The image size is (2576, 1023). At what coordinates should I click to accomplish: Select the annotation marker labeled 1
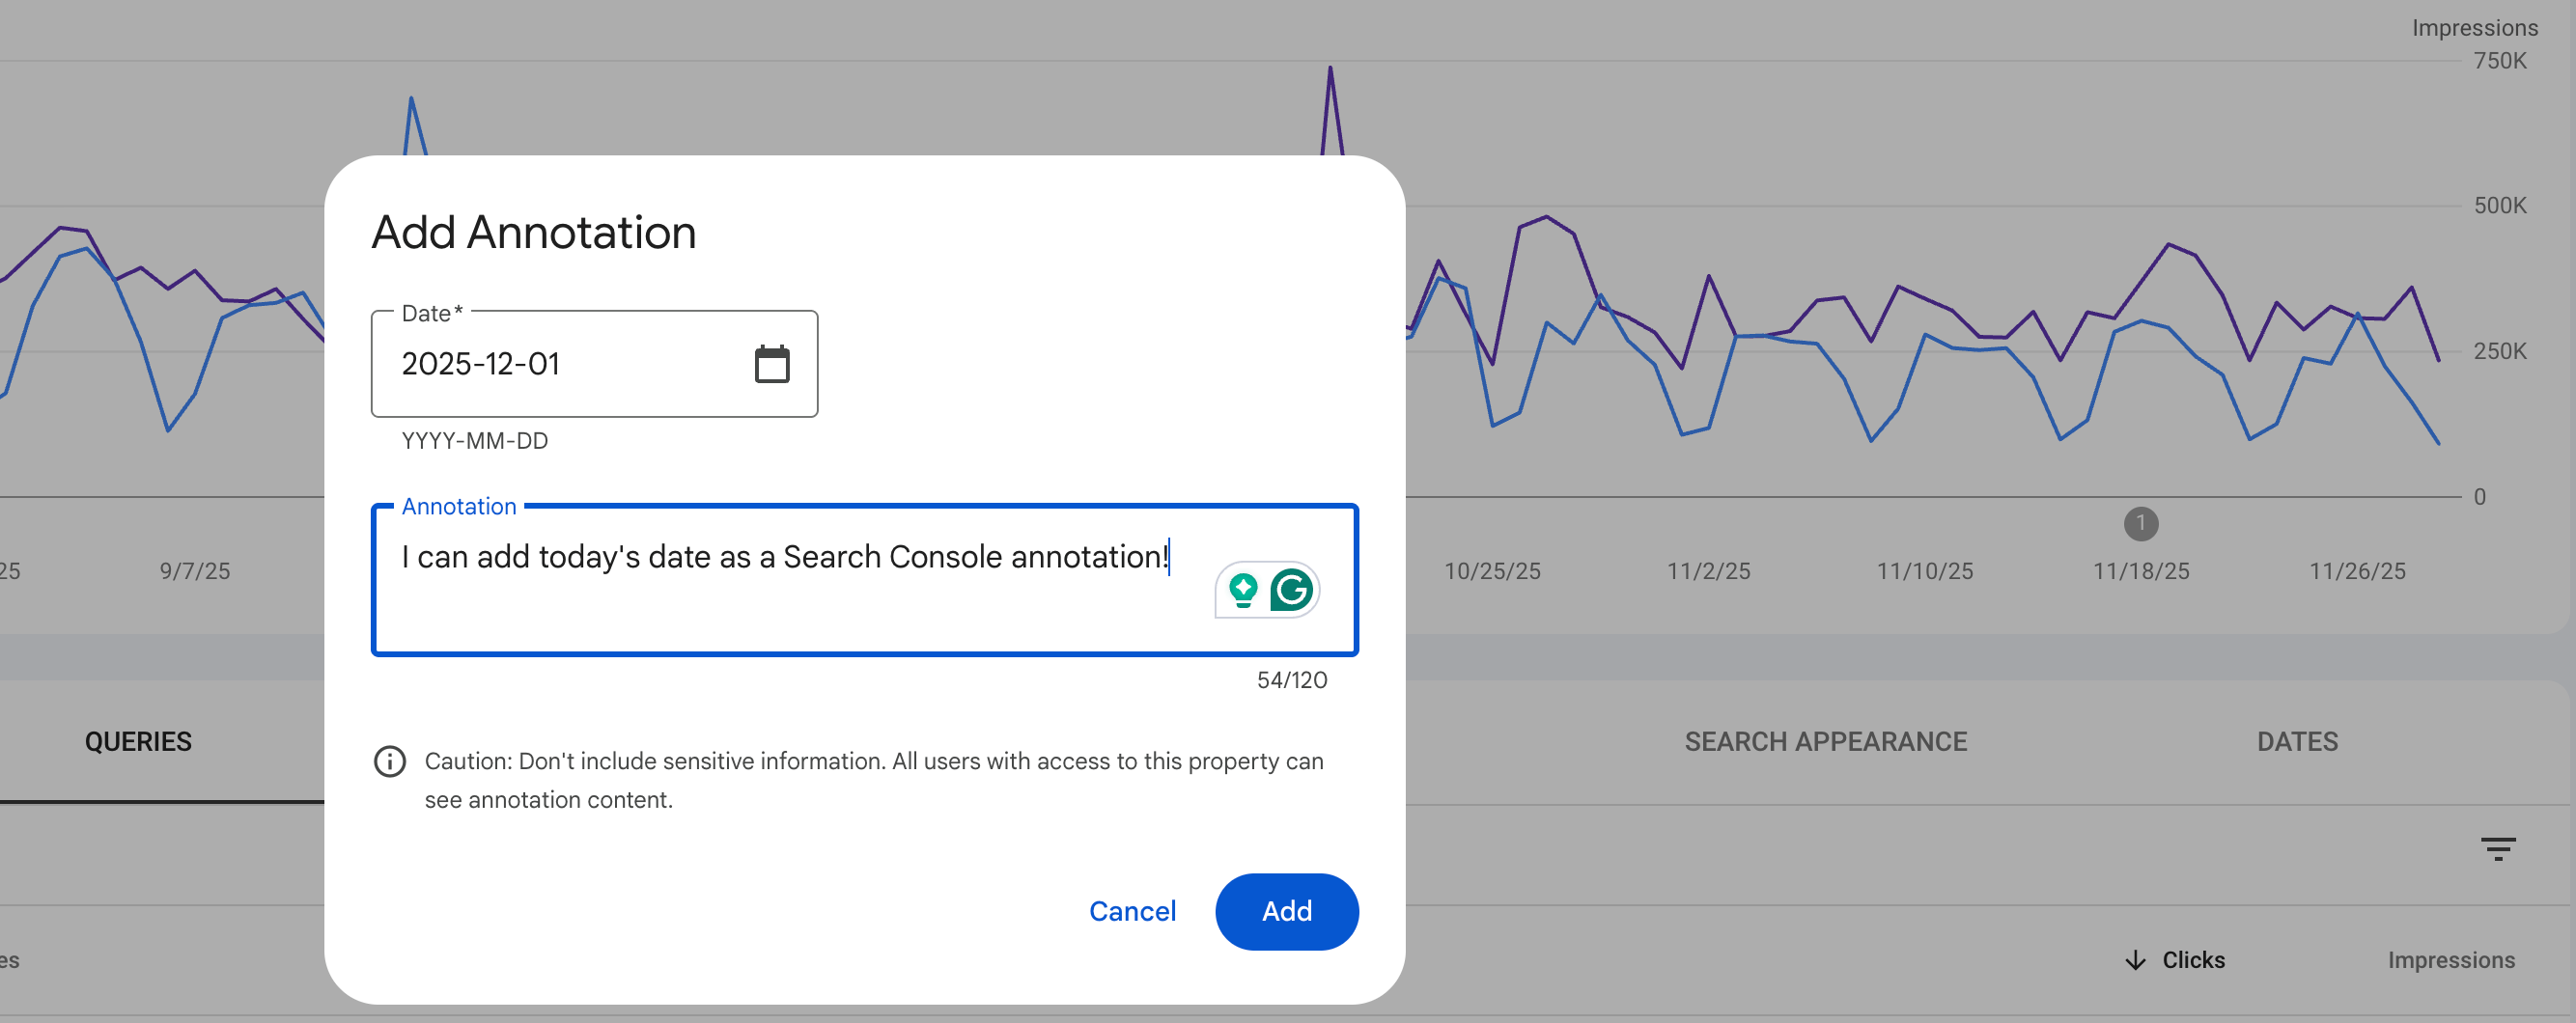click(x=2140, y=523)
